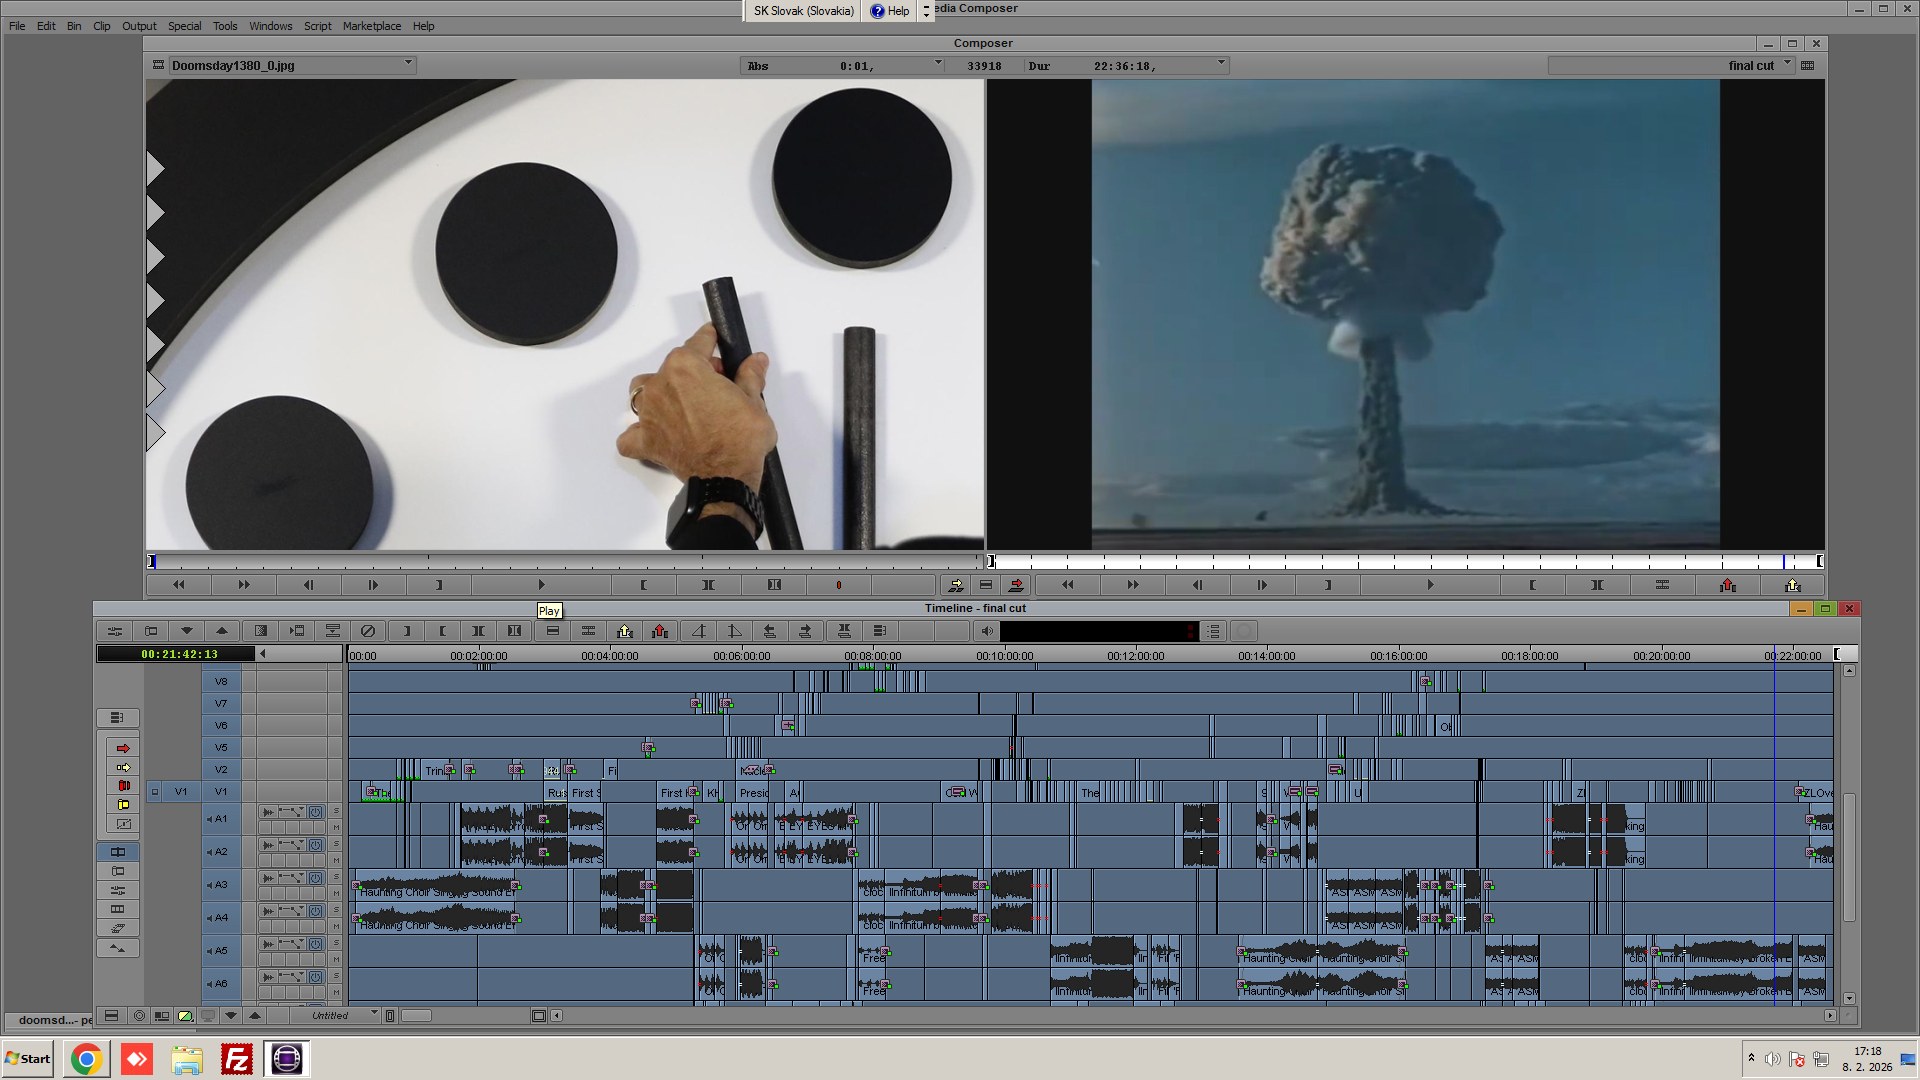Fast forward the record monitor sequence

(1132, 585)
